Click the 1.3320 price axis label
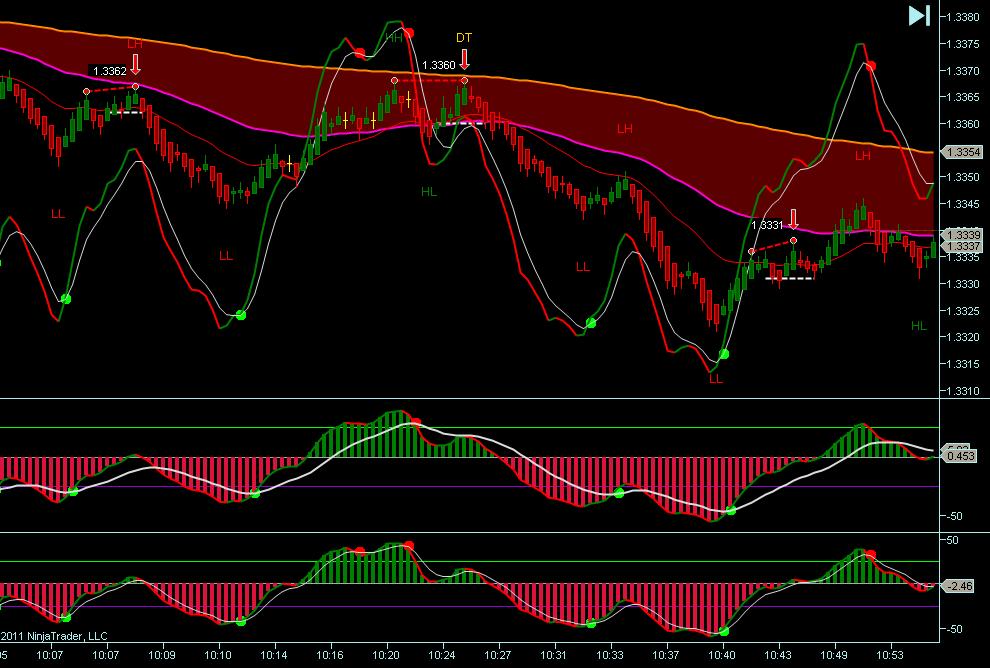 (963, 337)
